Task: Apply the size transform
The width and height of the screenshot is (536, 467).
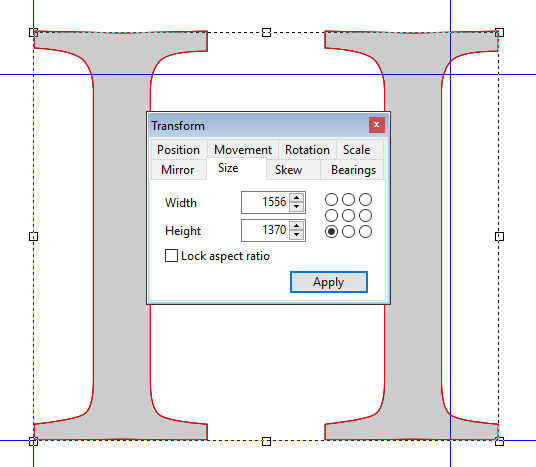Action: point(329,282)
